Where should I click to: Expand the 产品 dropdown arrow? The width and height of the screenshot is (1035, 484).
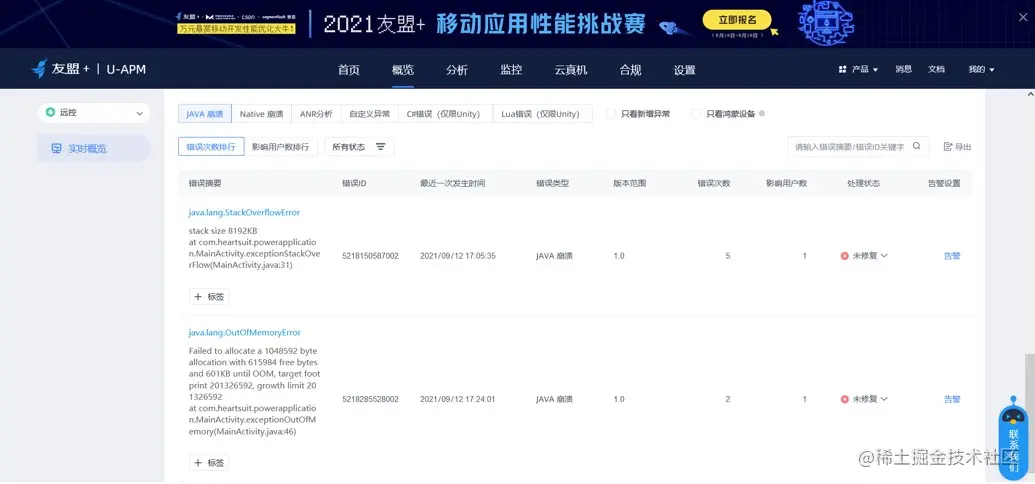875,70
